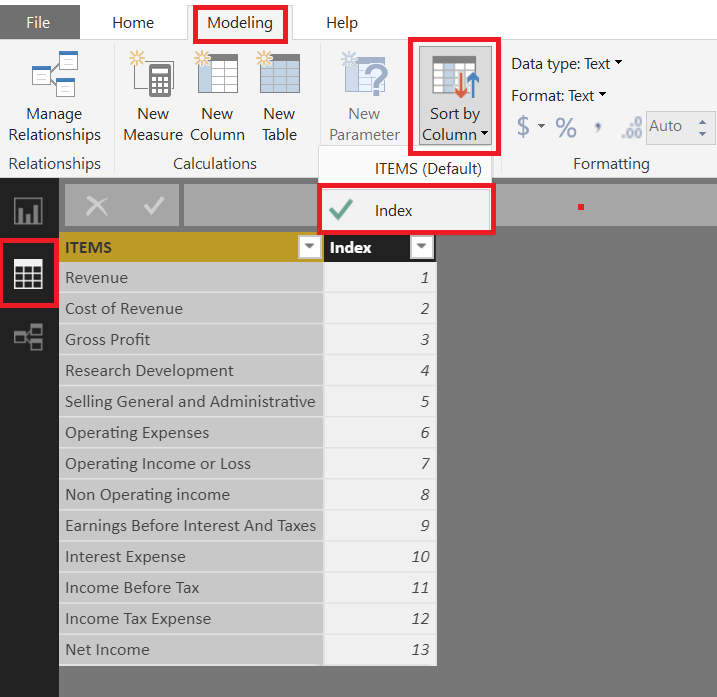Open Data type: Text dropdown
Screen dimensions: 717x697
point(567,64)
